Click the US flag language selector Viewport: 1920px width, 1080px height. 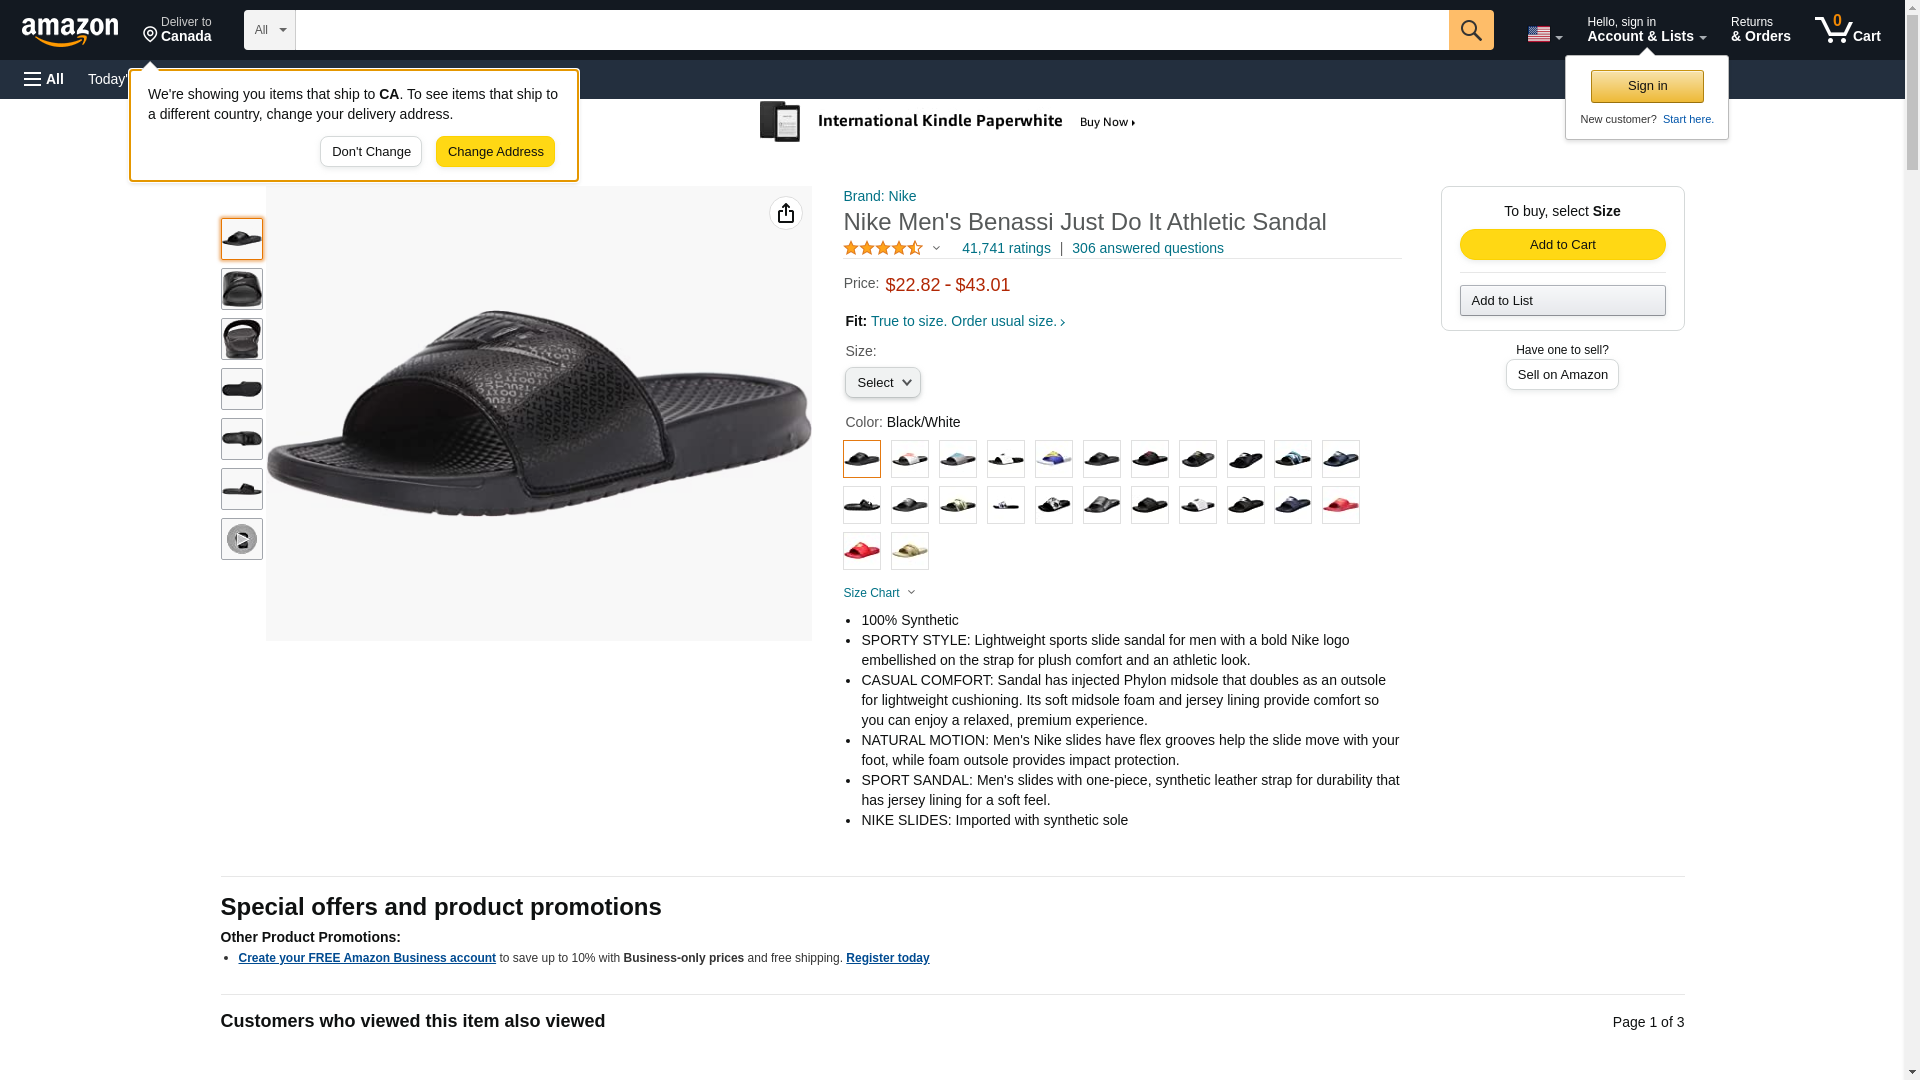(x=1544, y=34)
